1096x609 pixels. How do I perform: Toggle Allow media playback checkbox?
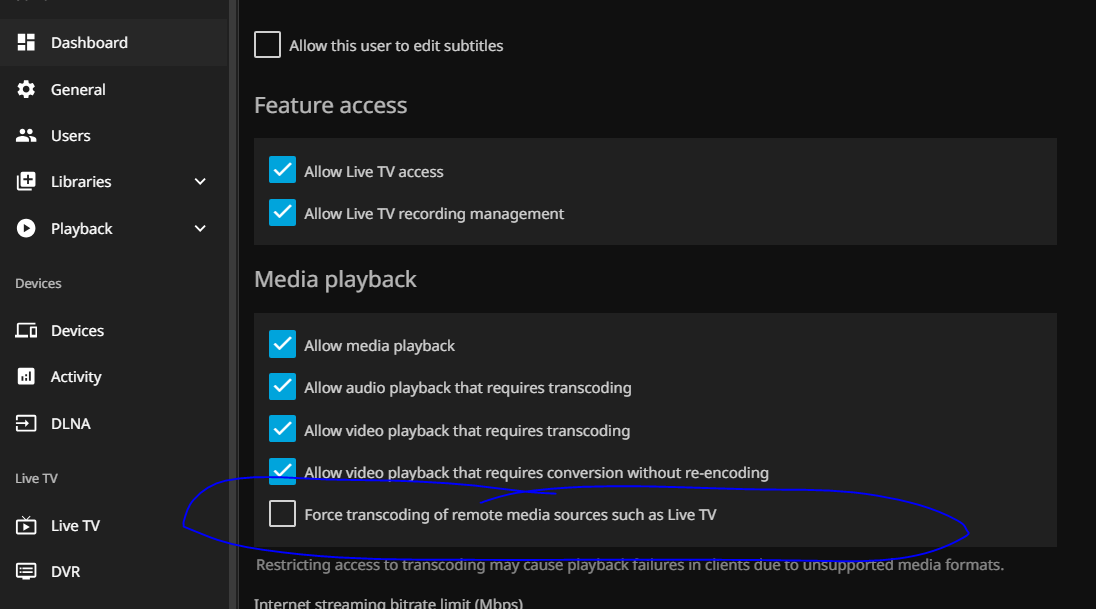(283, 345)
